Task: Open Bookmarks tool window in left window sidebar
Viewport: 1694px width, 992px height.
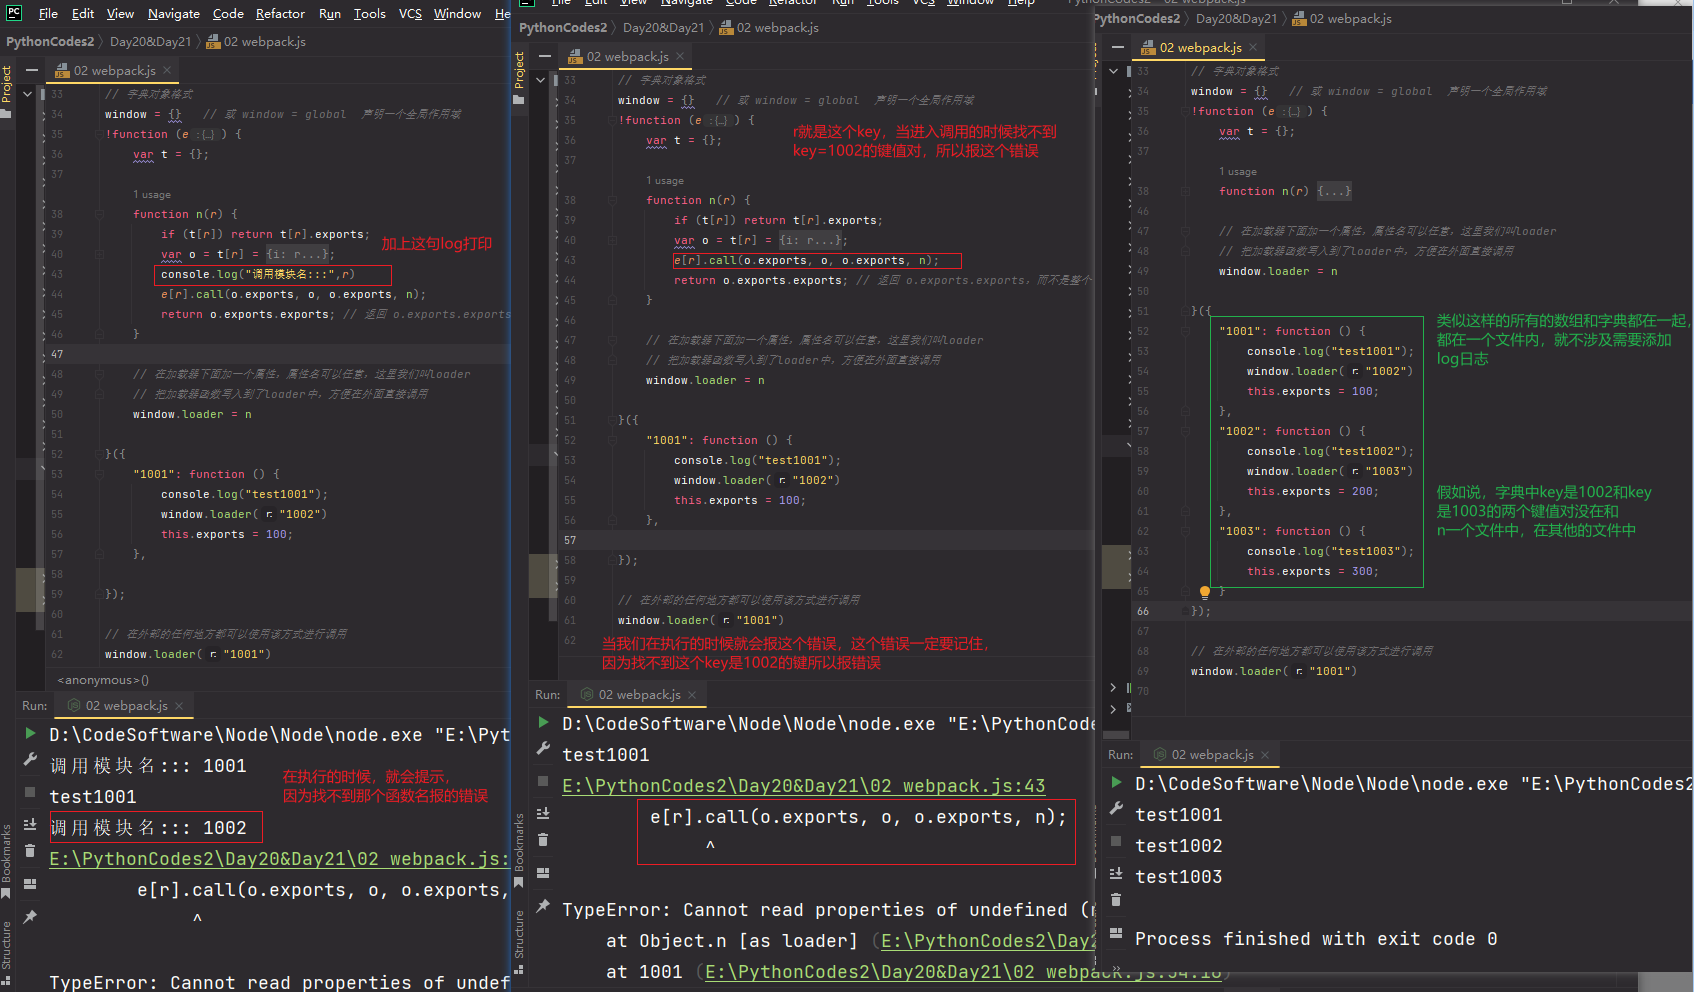Action: pyautogui.click(x=6, y=860)
